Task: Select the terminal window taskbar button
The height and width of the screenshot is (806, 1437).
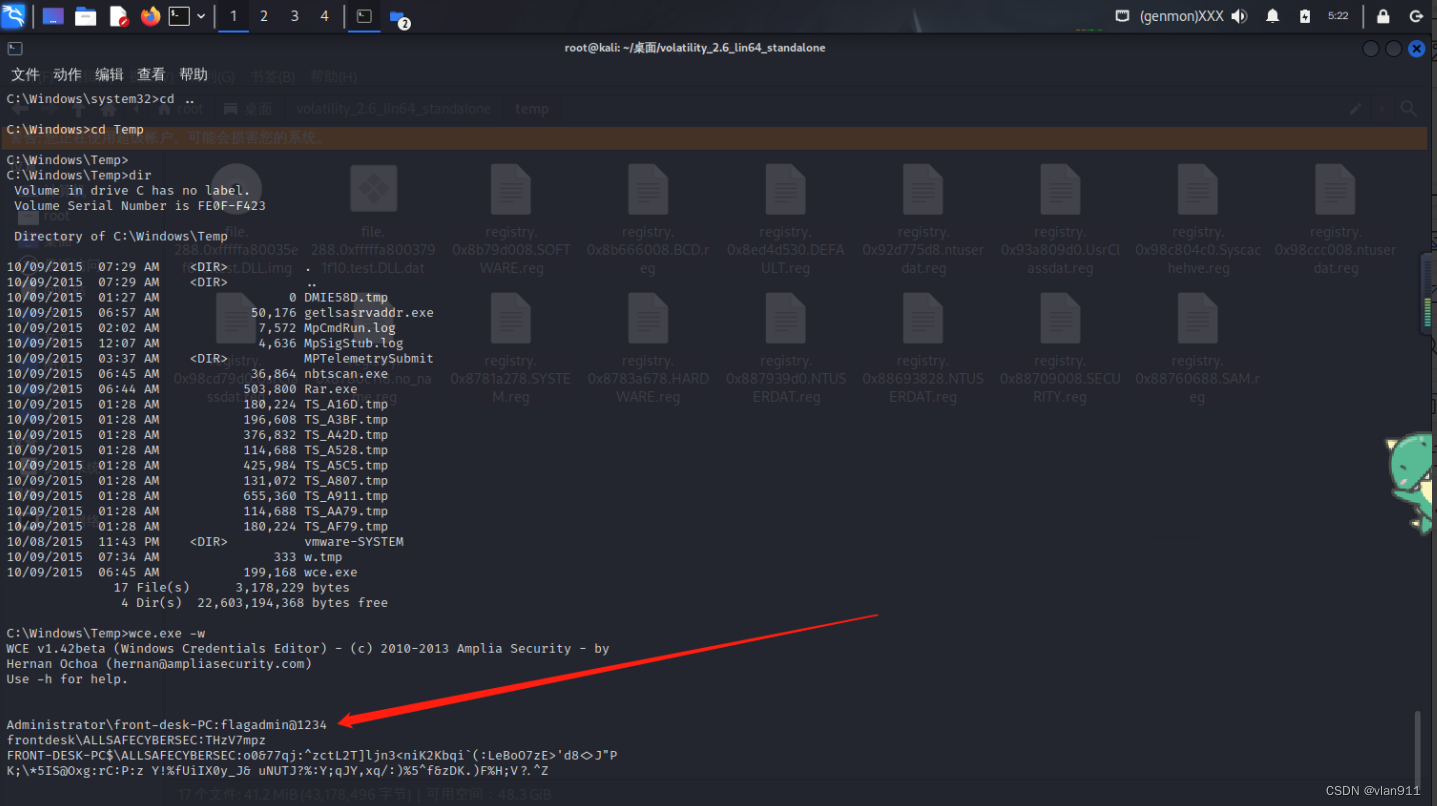Action: click(364, 16)
